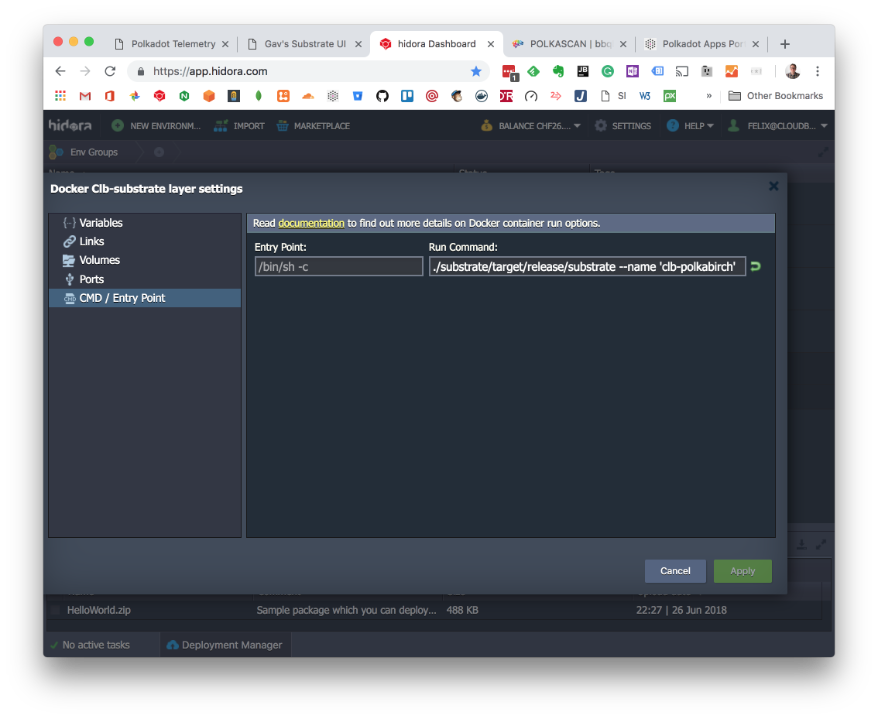Viewport: 878px width, 719px height.
Task: Reload the page in the browser
Action: (x=110, y=71)
